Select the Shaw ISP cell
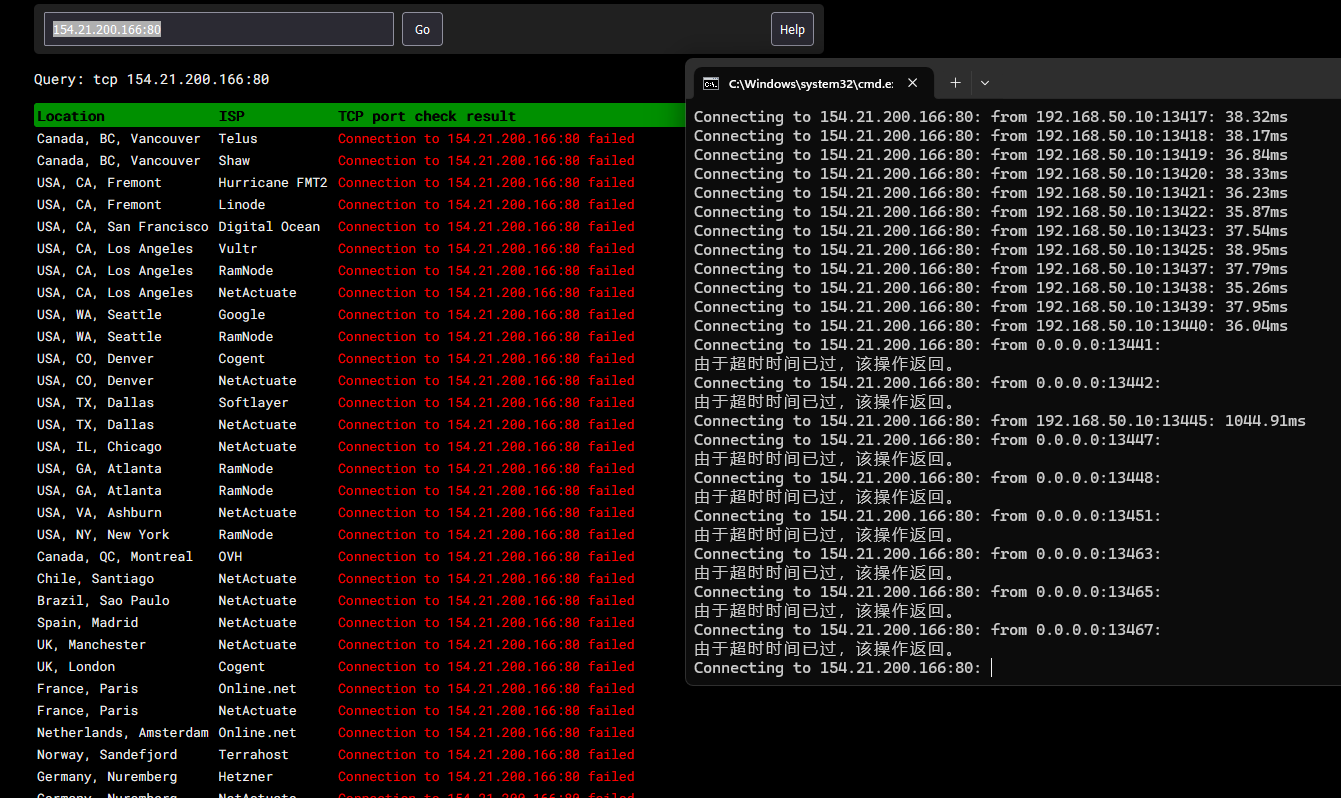This screenshot has width=1341, height=798. [234, 161]
